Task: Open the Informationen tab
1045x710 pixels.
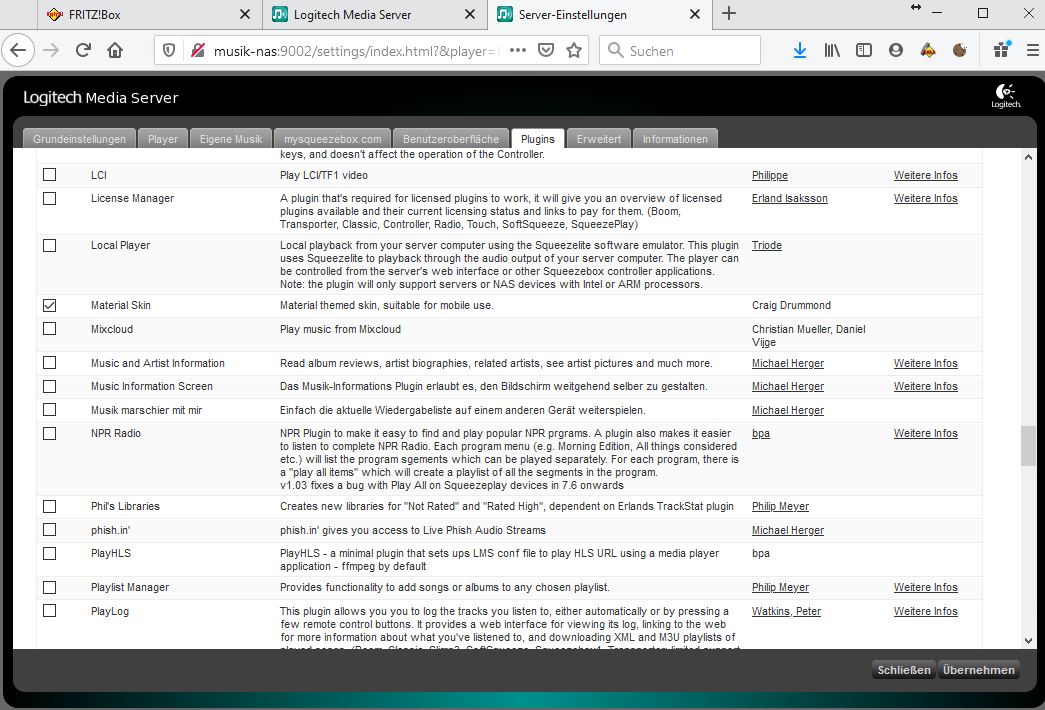Action: [675, 139]
